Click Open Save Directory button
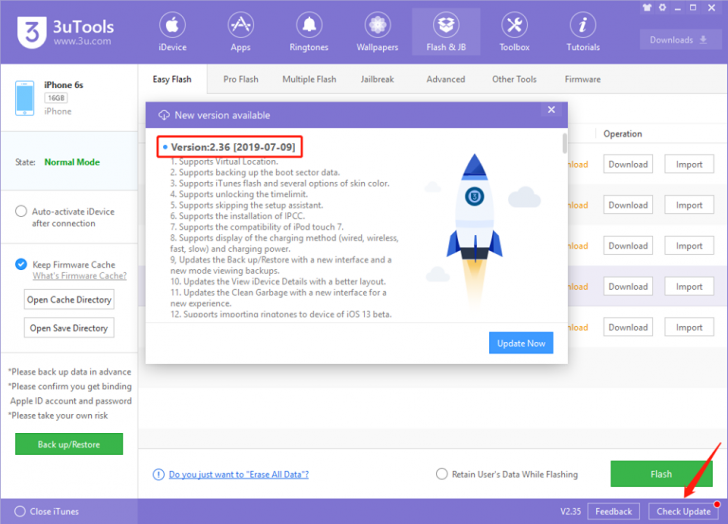The height and width of the screenshot is (524, 728). 69,328
